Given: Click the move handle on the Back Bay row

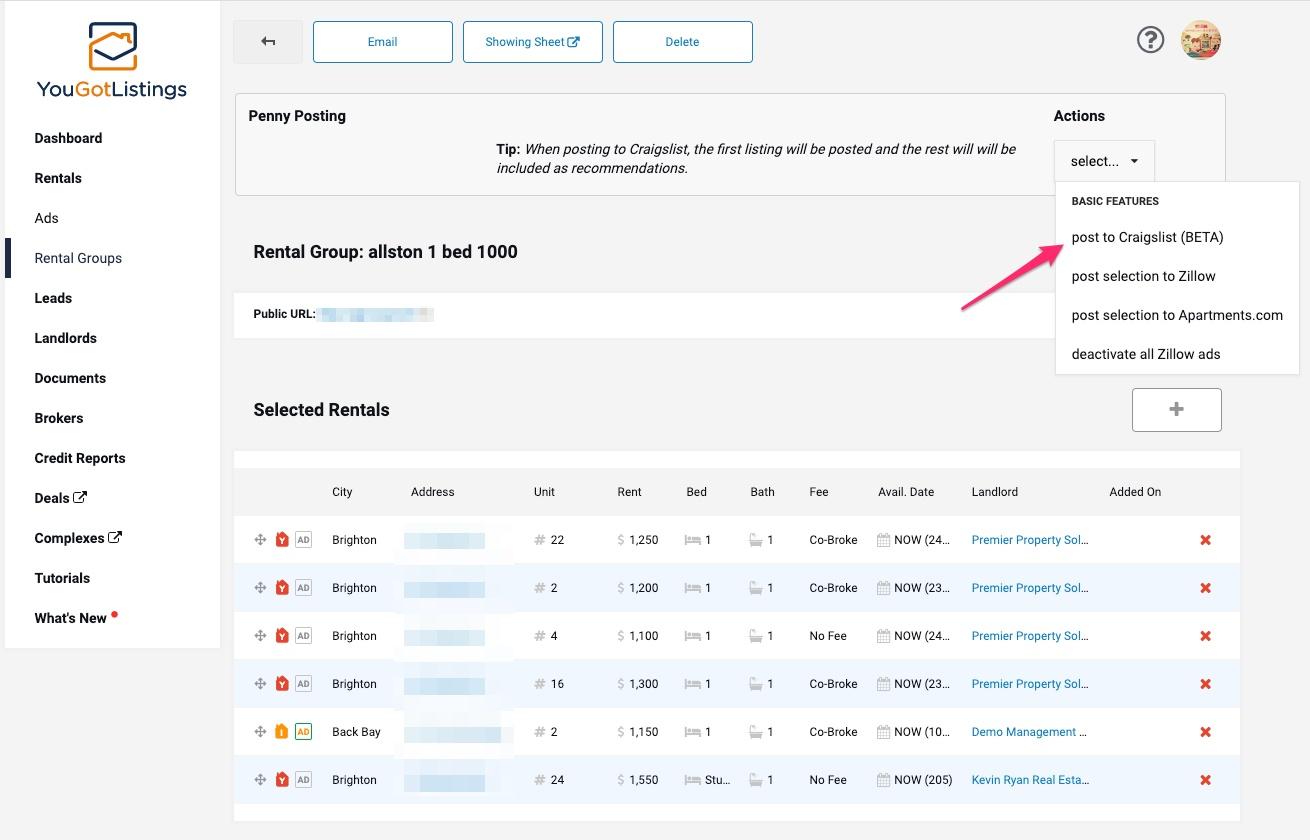Looking at the screenshot, I should 260,732.
